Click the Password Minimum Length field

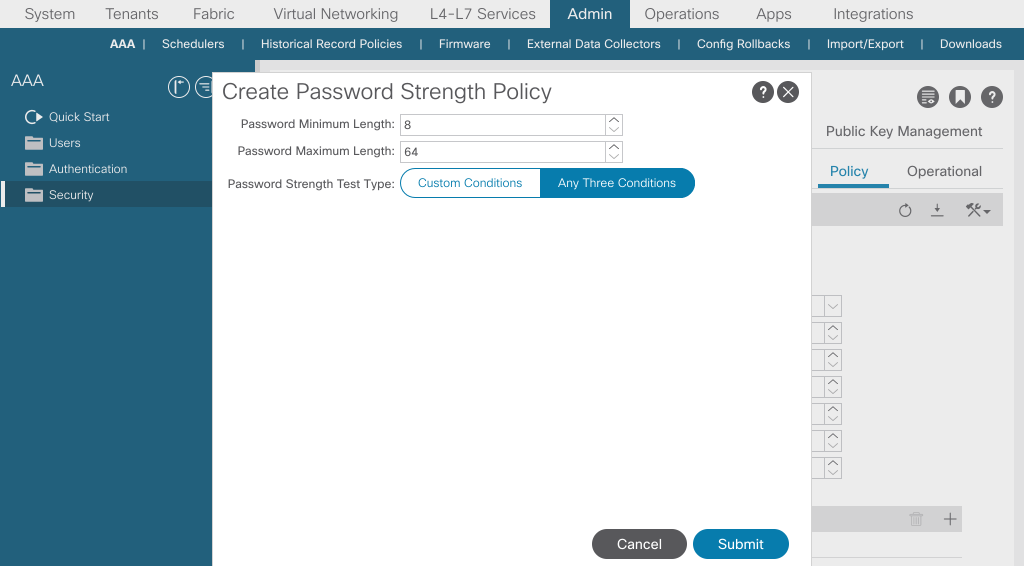coord(503,125)
